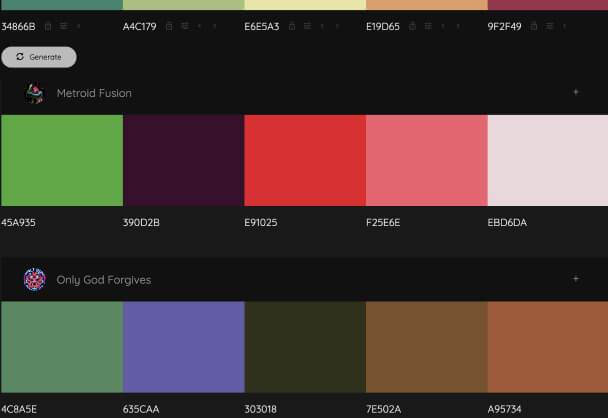Select the purple 635CAA color swatch
This screenshot has height=418, width=608.
tap(183, 347)
